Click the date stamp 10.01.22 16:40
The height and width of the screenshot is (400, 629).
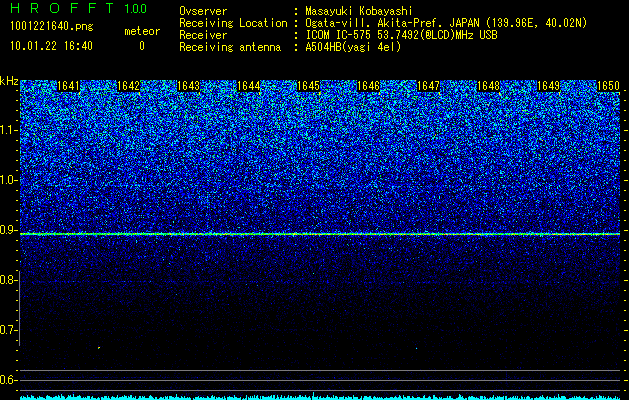pyautogui.click(x=51, y=46)
